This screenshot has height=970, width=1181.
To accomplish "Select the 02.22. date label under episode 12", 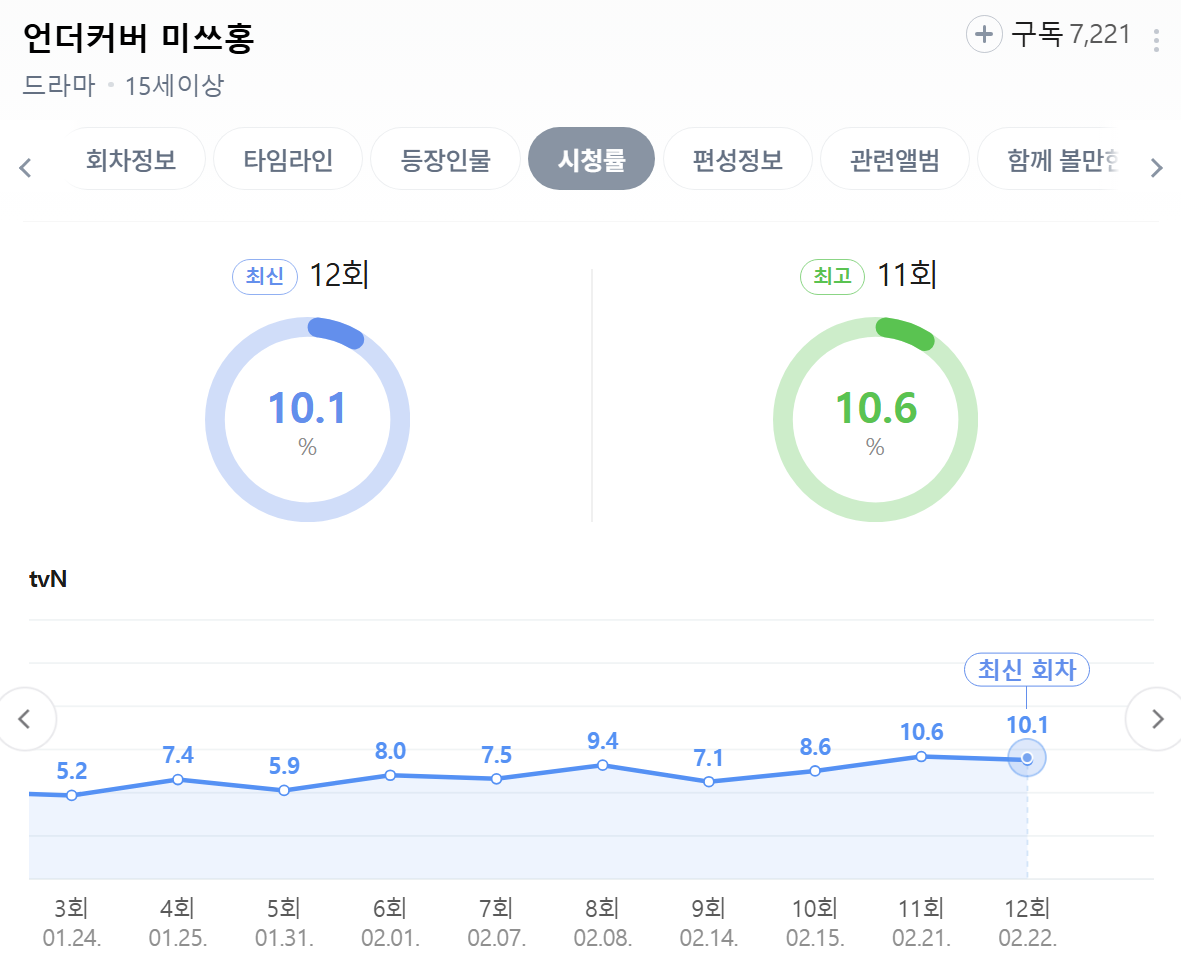I will 1027,939.
